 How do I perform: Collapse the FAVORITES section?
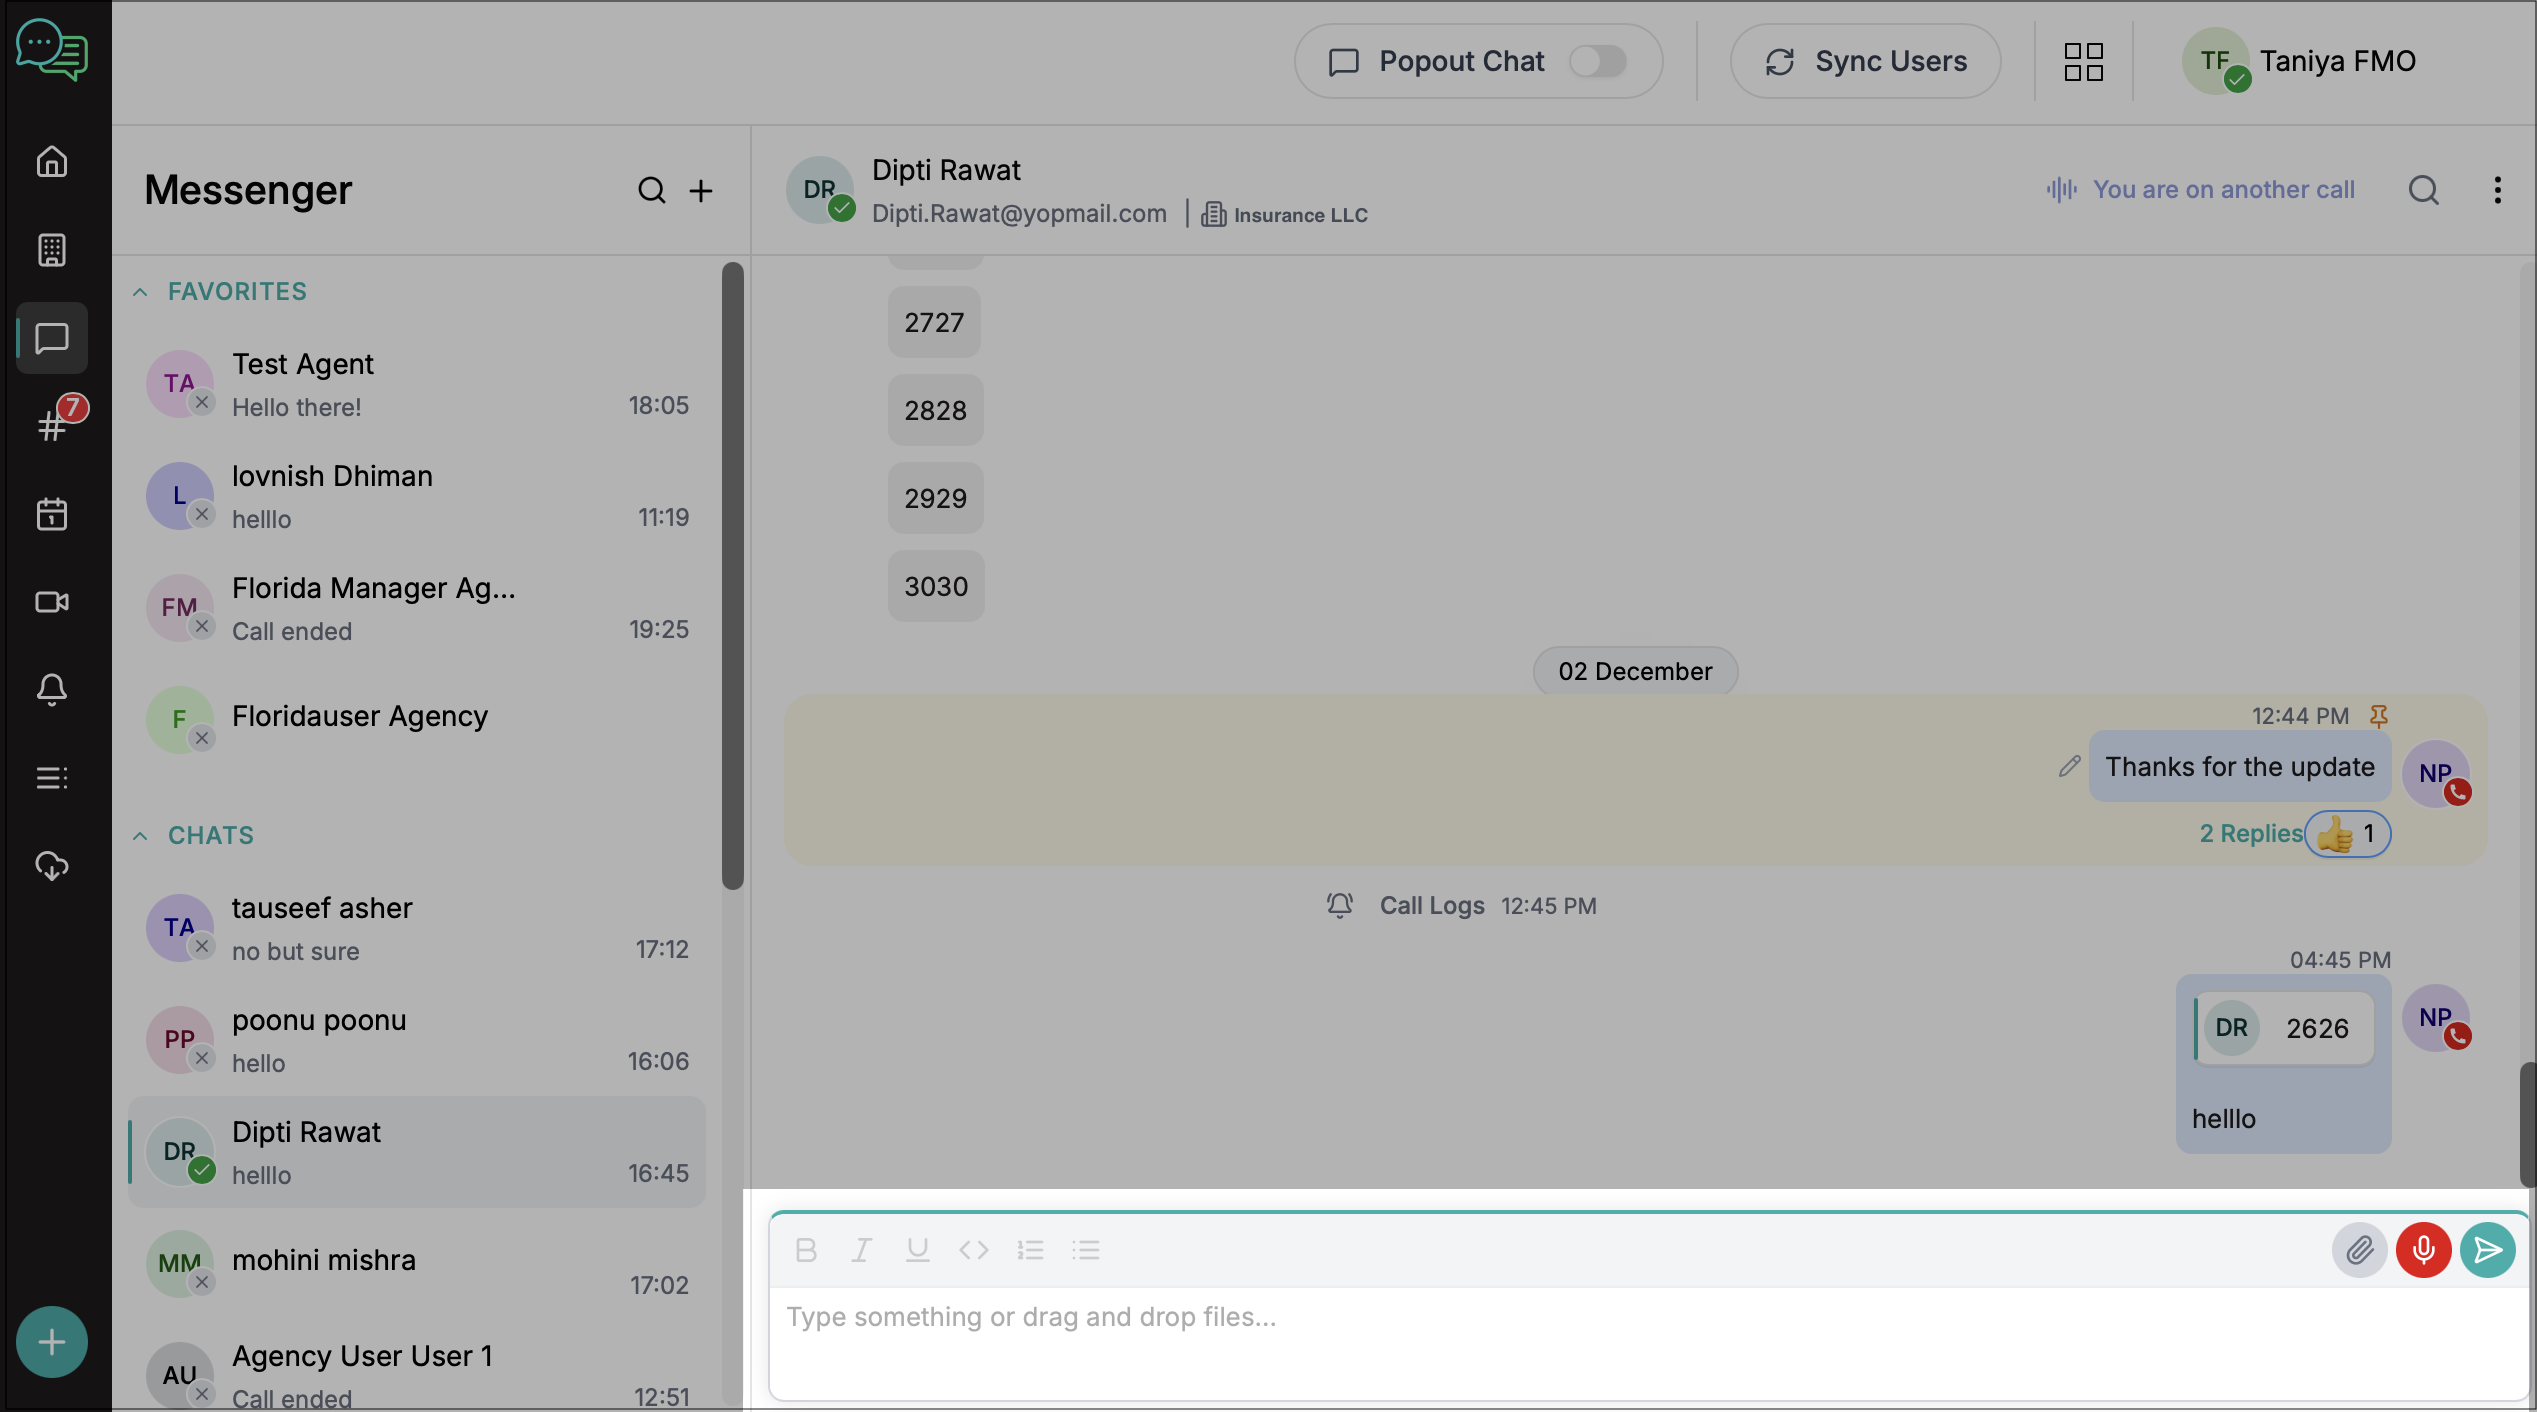coord(140,292)
